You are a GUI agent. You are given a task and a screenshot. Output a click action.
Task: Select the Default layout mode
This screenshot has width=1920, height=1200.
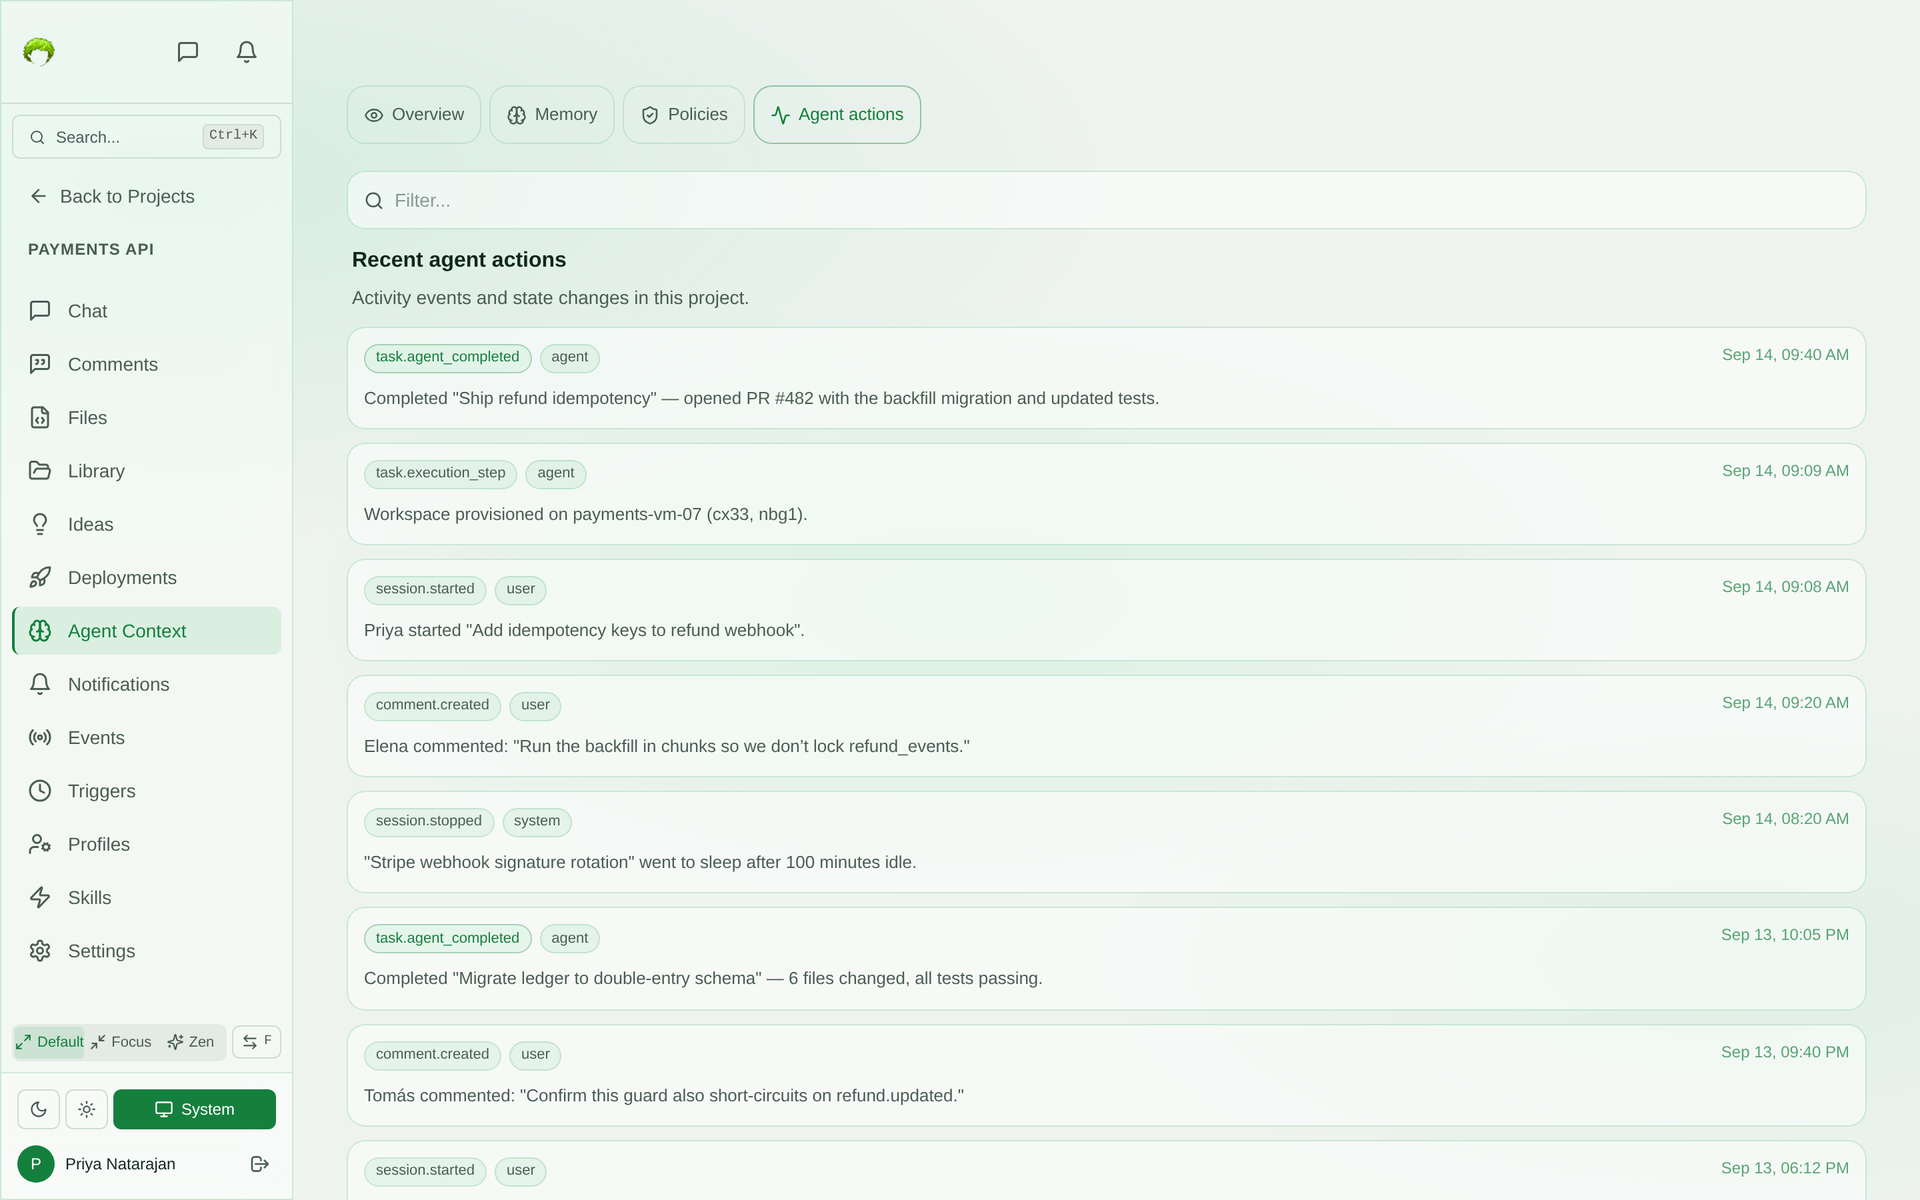coord(49,1042)
